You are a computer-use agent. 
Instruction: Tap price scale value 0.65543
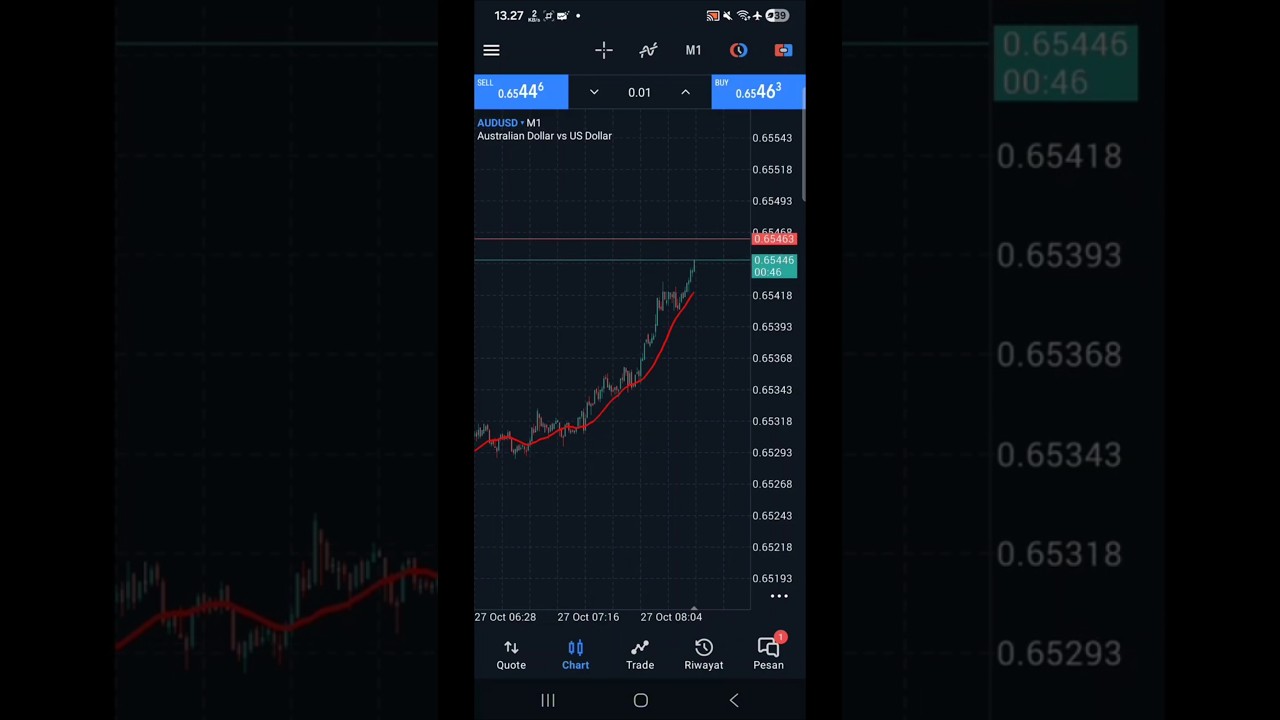pyautogui.click(x=772, y=138)
